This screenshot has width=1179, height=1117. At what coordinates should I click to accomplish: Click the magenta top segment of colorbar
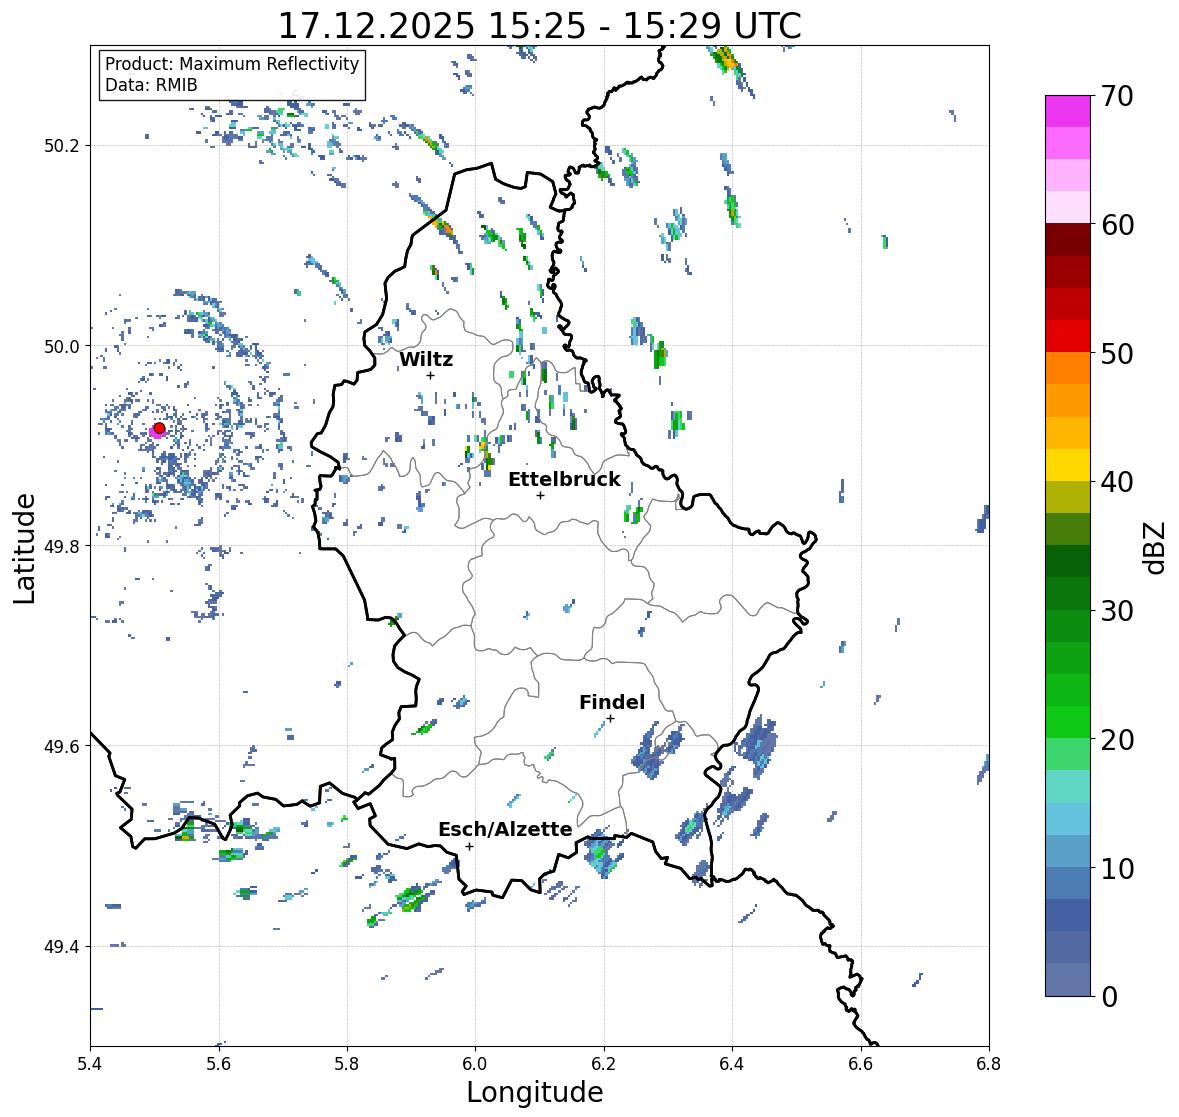coord(1068,111)
